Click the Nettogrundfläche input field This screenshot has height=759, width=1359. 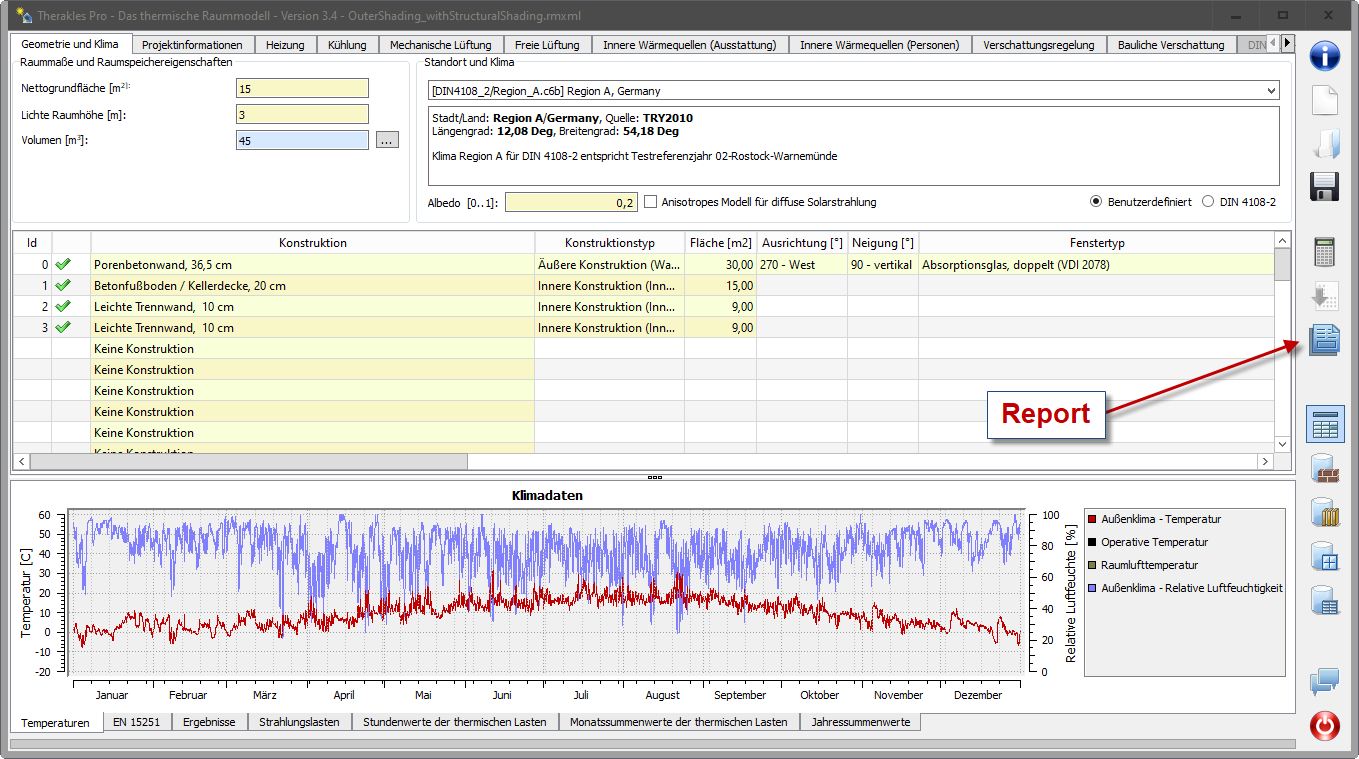point(302,89)
